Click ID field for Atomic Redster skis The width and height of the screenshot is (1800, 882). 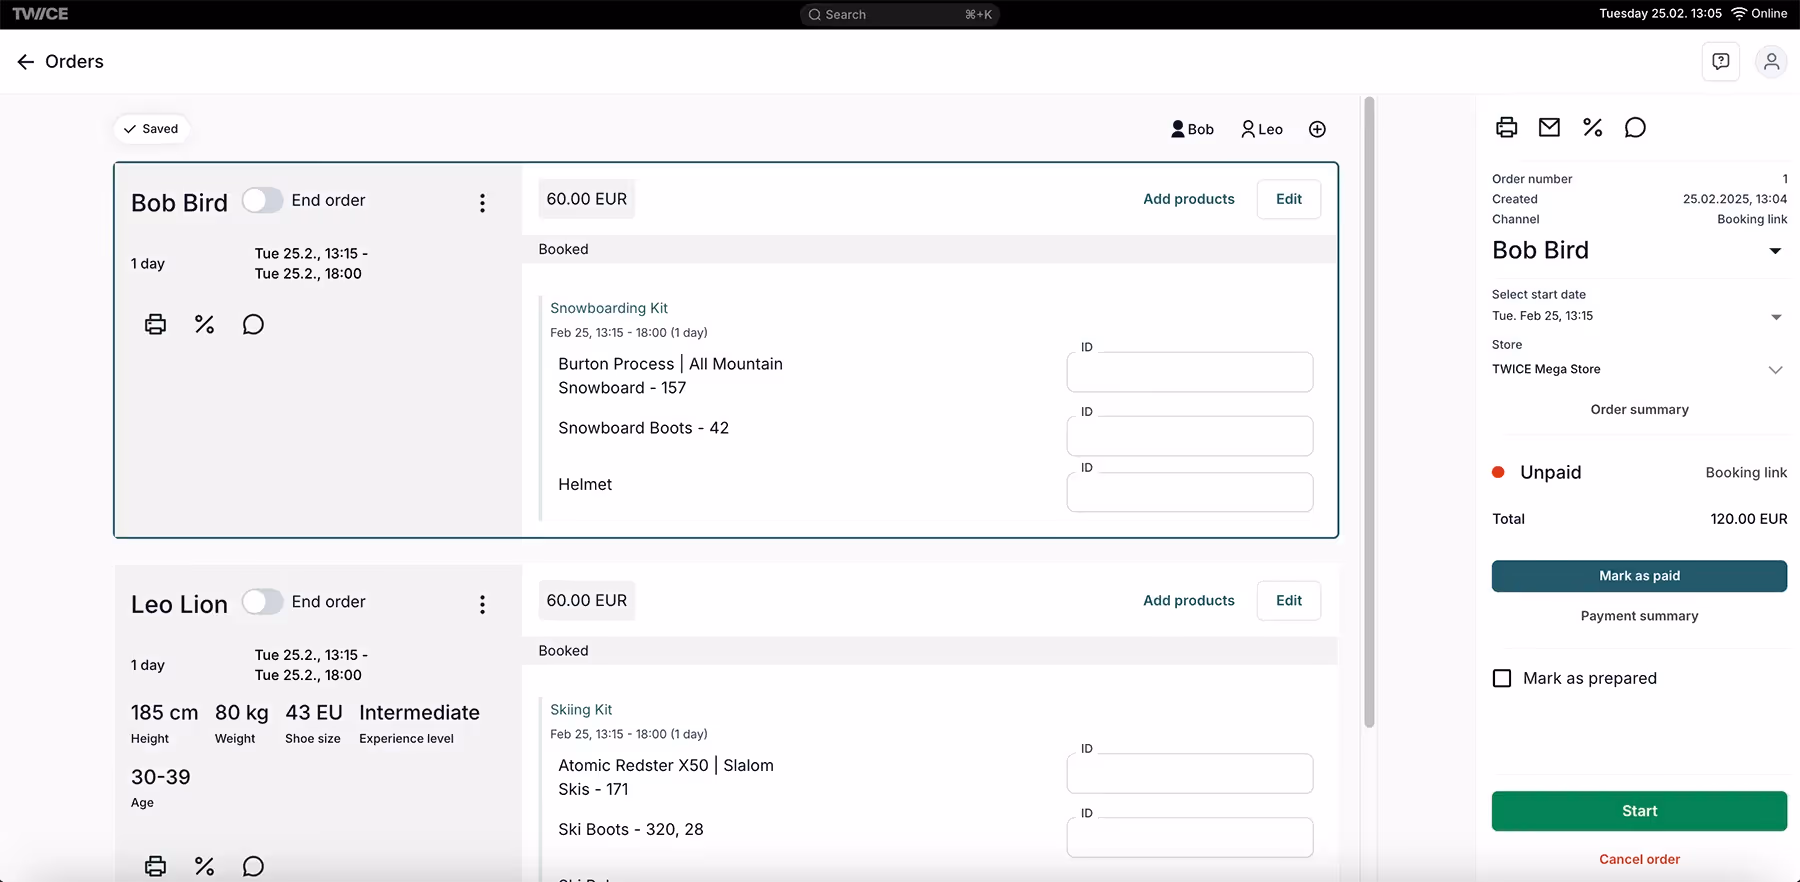coord(1190,773)
